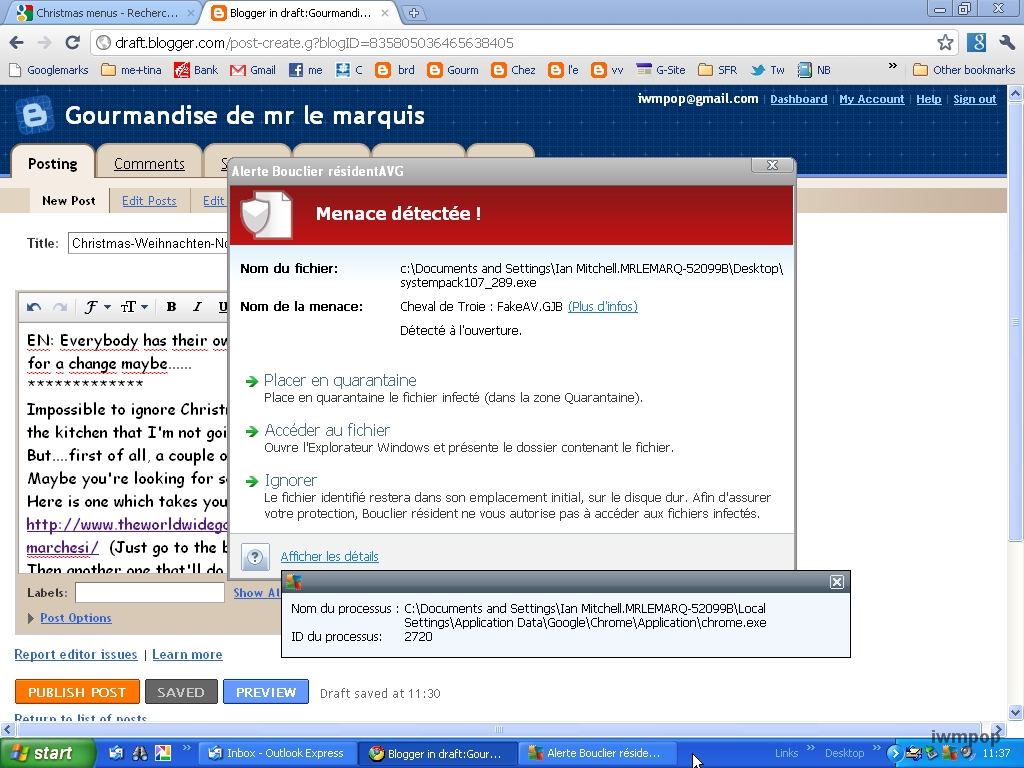Open the NB bookmark
The height and width of the screenshot is (768, 1024).
pos(814,70)
